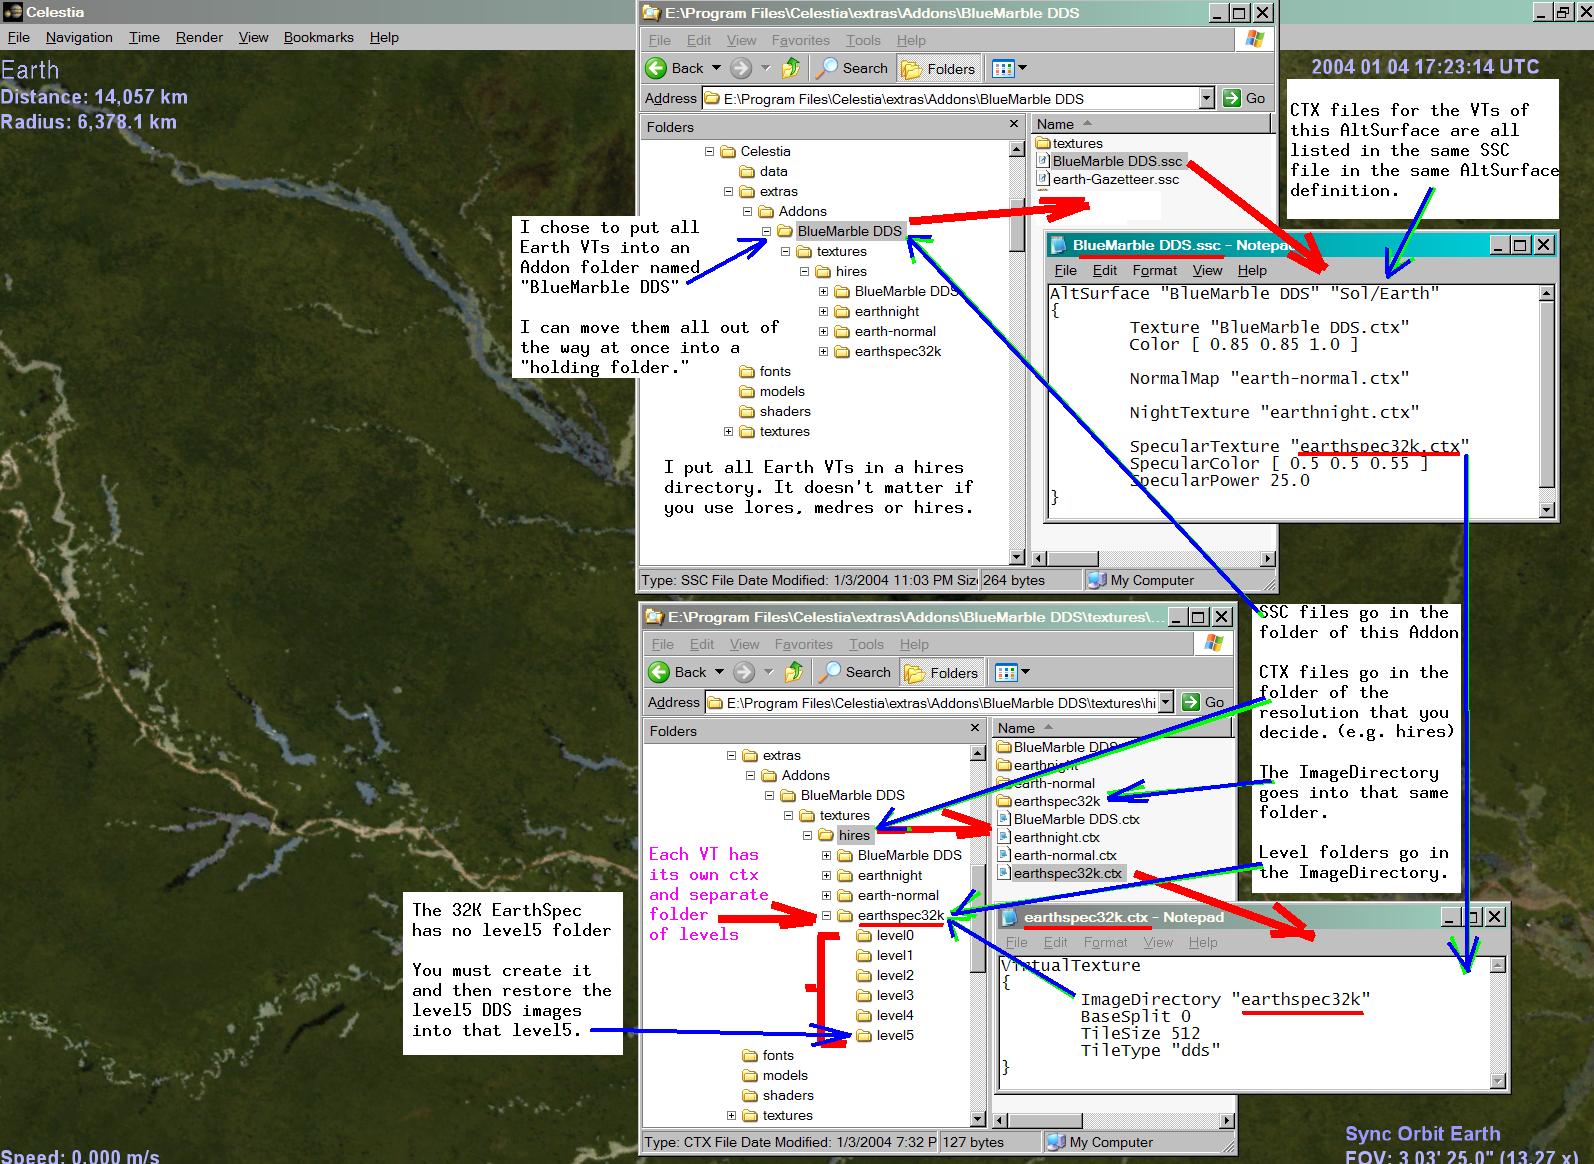Close Folders pane in lower Explorer window
This screenshot has height=1164, width=1594.
click(976, 729)
